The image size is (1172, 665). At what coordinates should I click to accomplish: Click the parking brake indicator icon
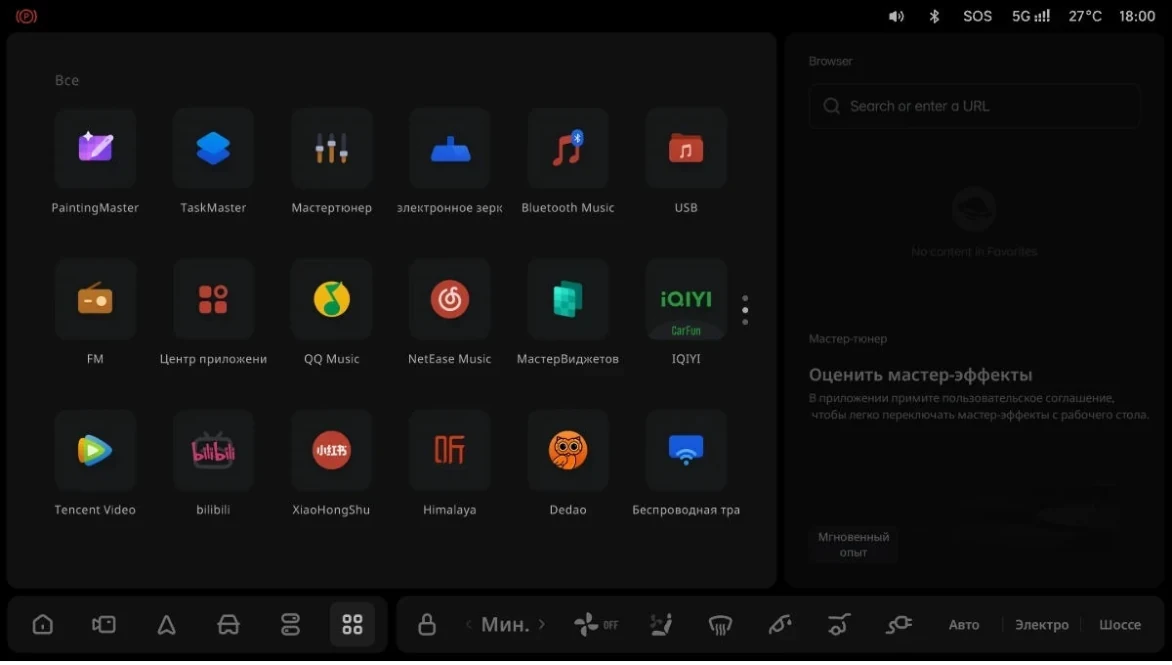click(26, 16)
